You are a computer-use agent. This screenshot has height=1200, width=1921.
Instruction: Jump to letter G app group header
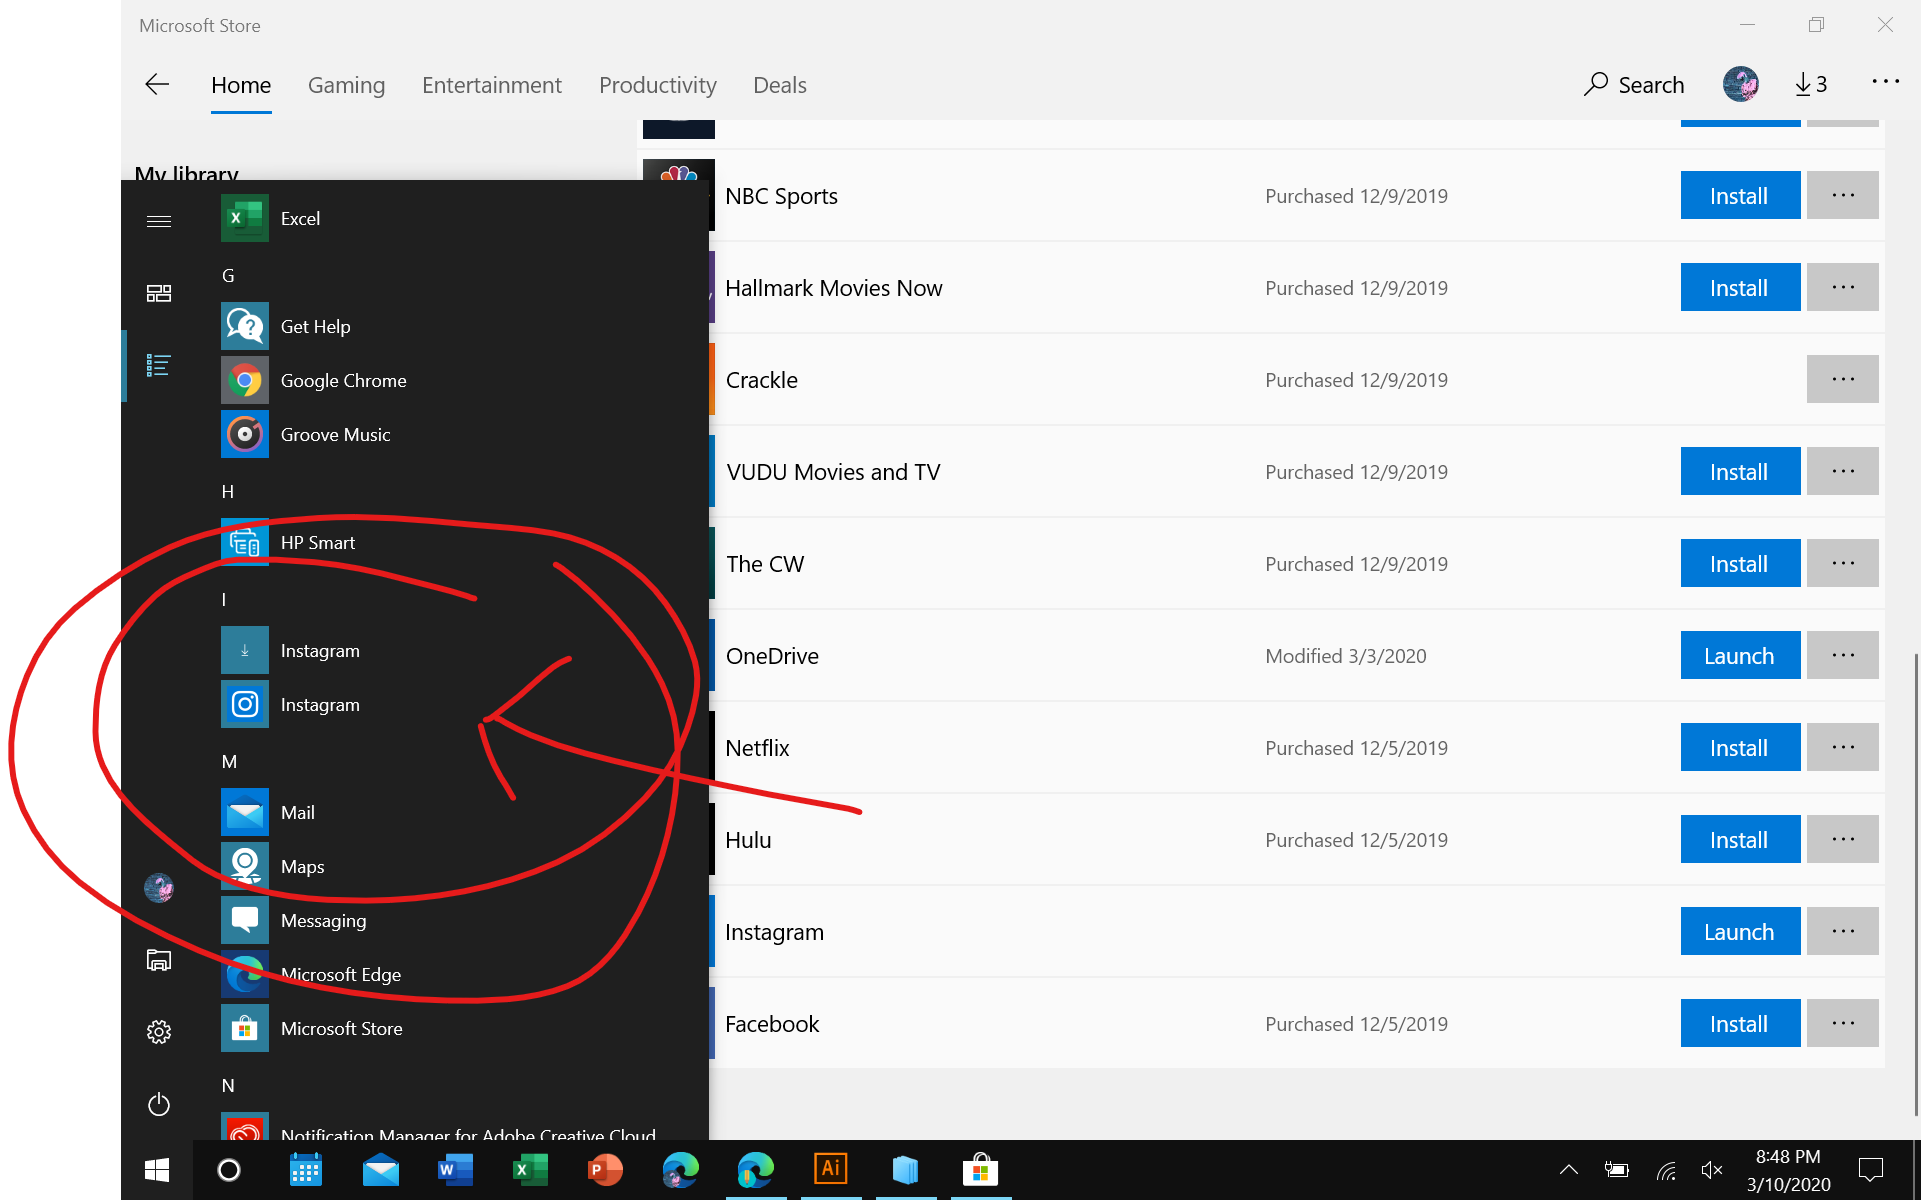[x=228, y=275]
